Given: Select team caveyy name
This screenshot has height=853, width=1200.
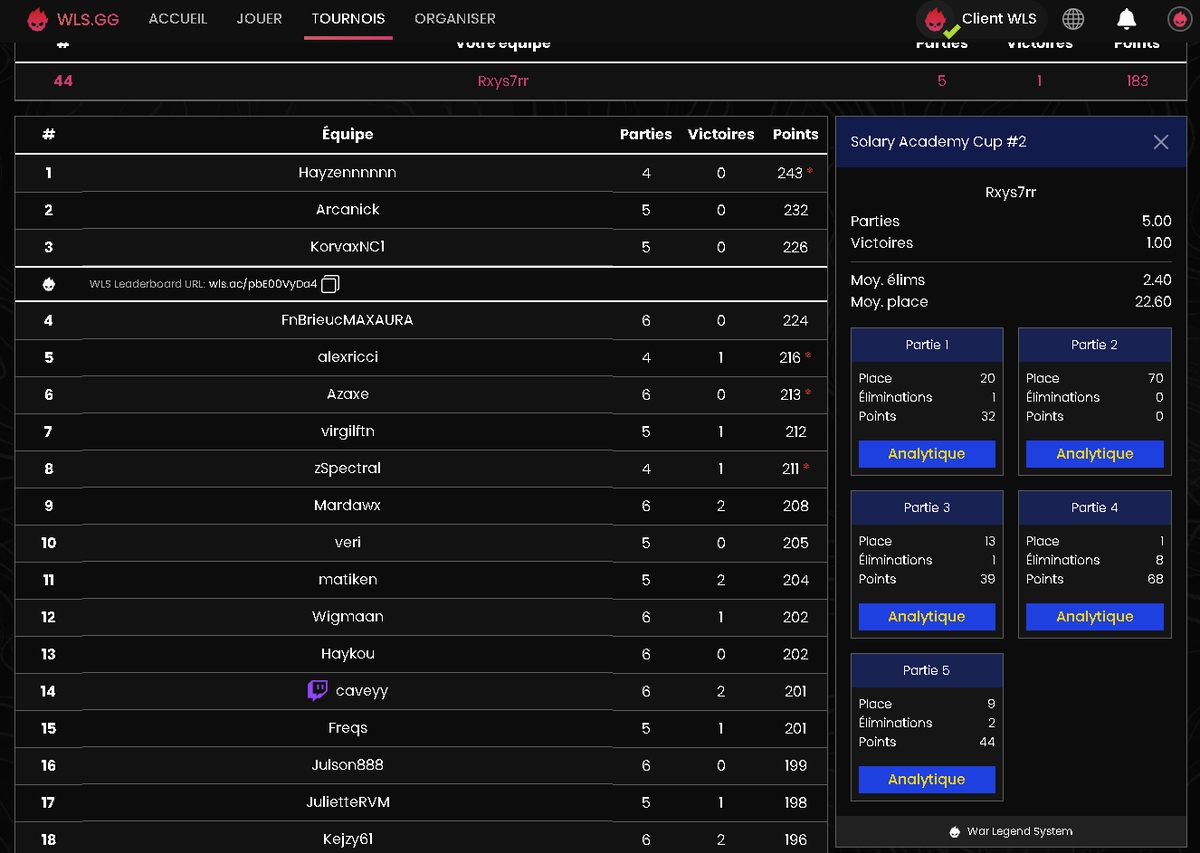Looking at the screenshot, I should pyautogui.click(x=362, y=691).
